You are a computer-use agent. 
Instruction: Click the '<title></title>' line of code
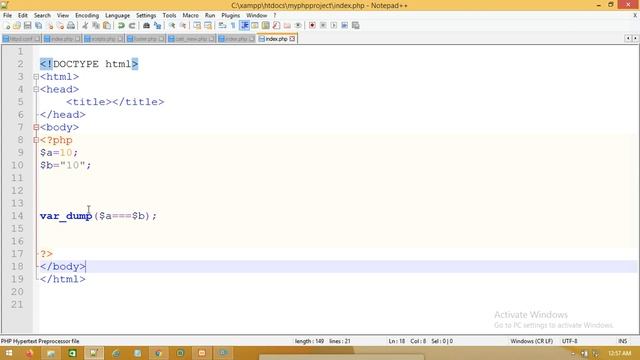coord(115,102)
